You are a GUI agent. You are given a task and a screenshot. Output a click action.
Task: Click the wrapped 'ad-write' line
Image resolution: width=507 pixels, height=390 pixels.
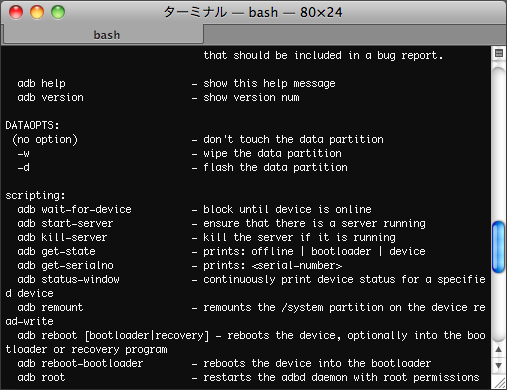point(29,321)
